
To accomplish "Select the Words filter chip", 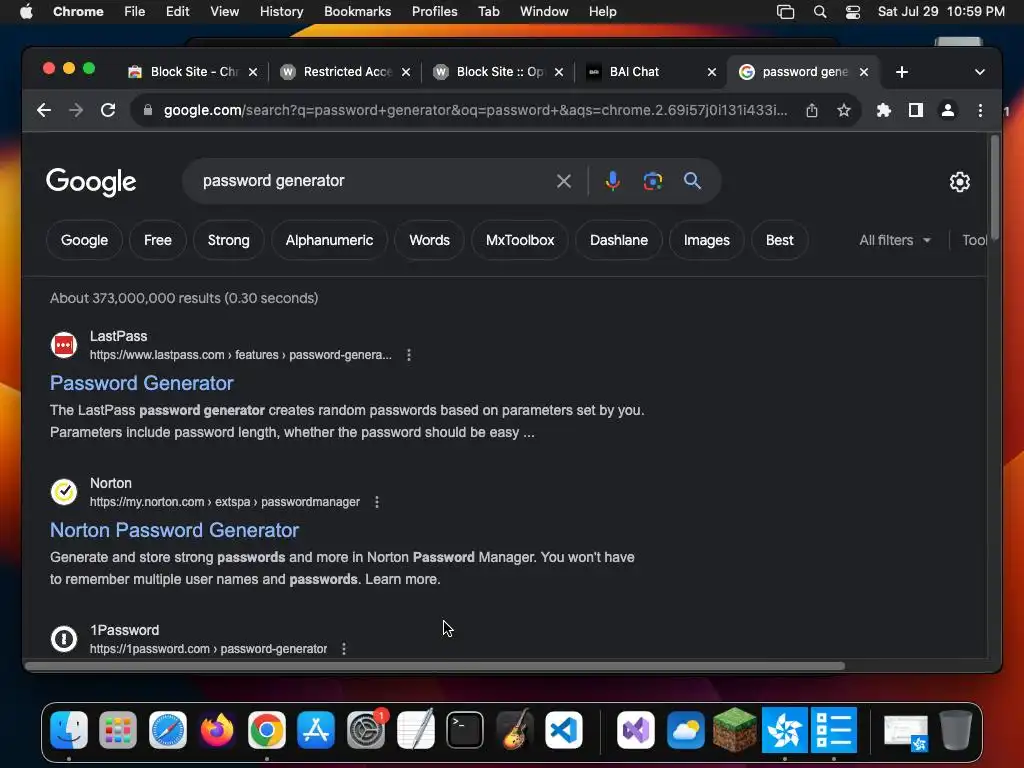I will click(429, 240).
